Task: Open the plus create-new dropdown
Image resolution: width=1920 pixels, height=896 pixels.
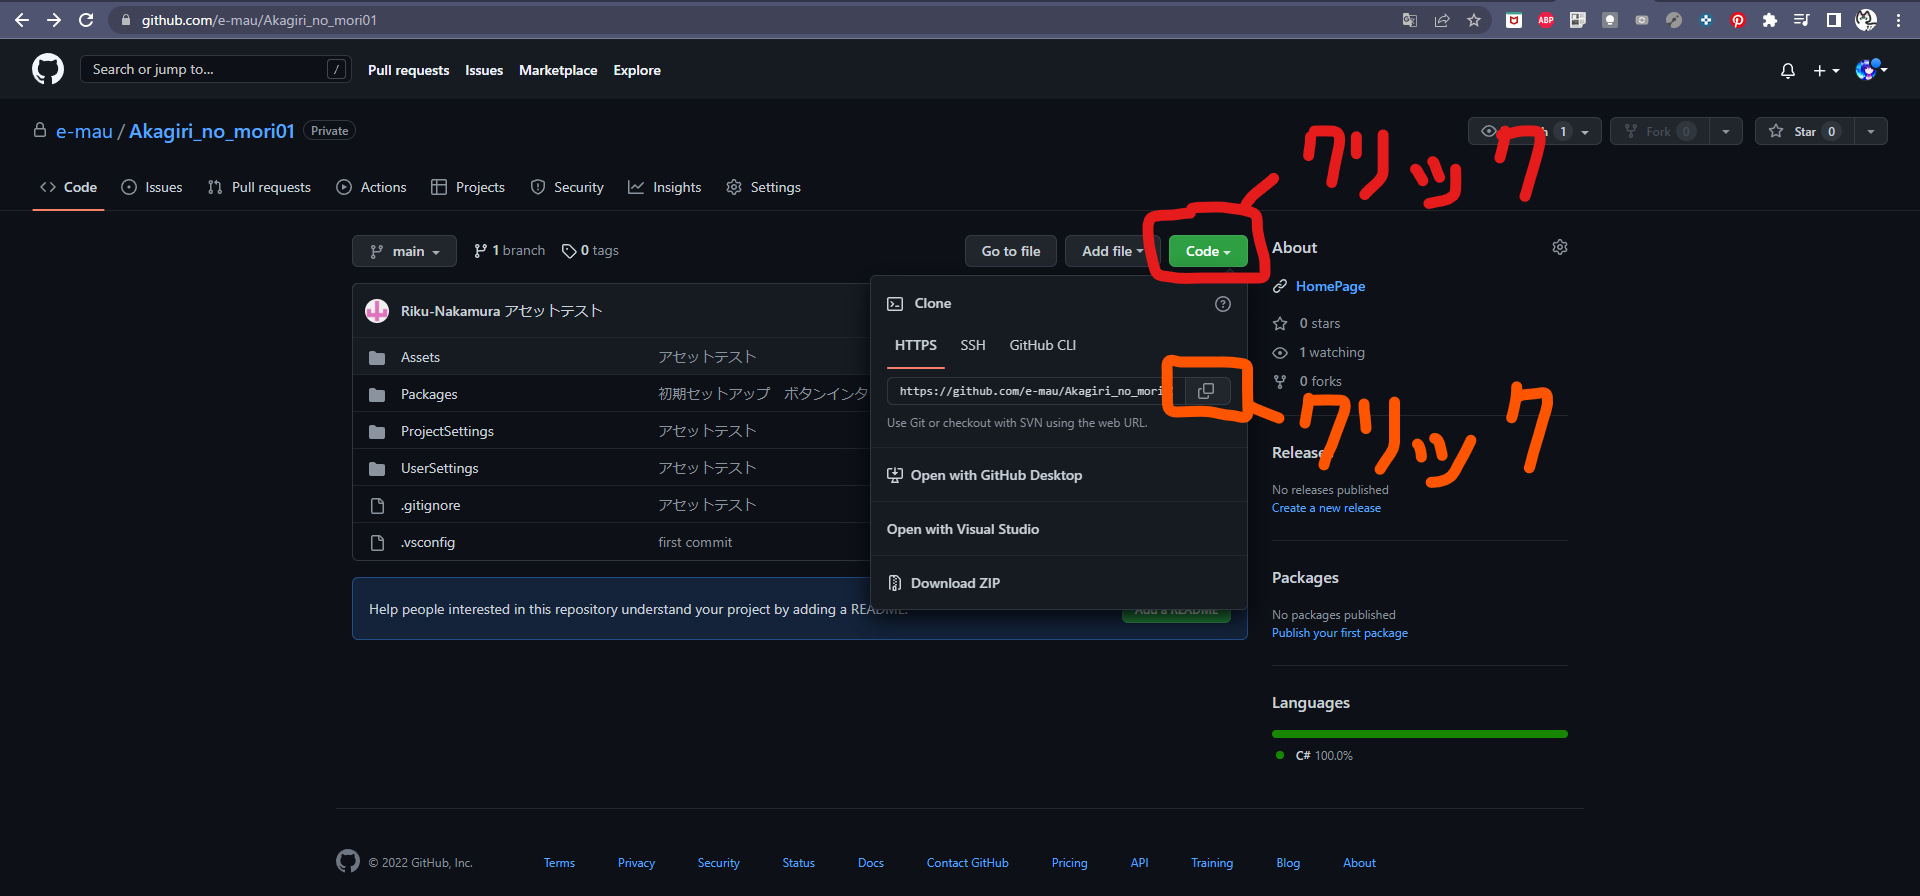Action: [x=1826, y=70]
